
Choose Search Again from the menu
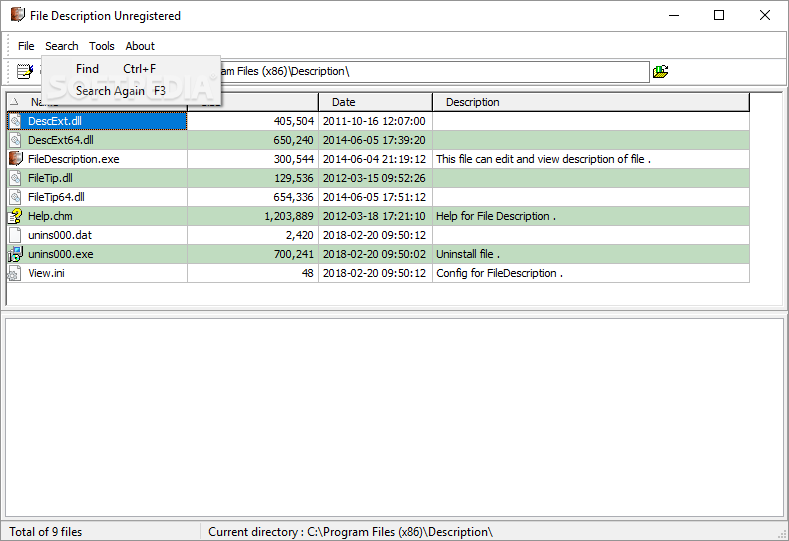[131, 91]
